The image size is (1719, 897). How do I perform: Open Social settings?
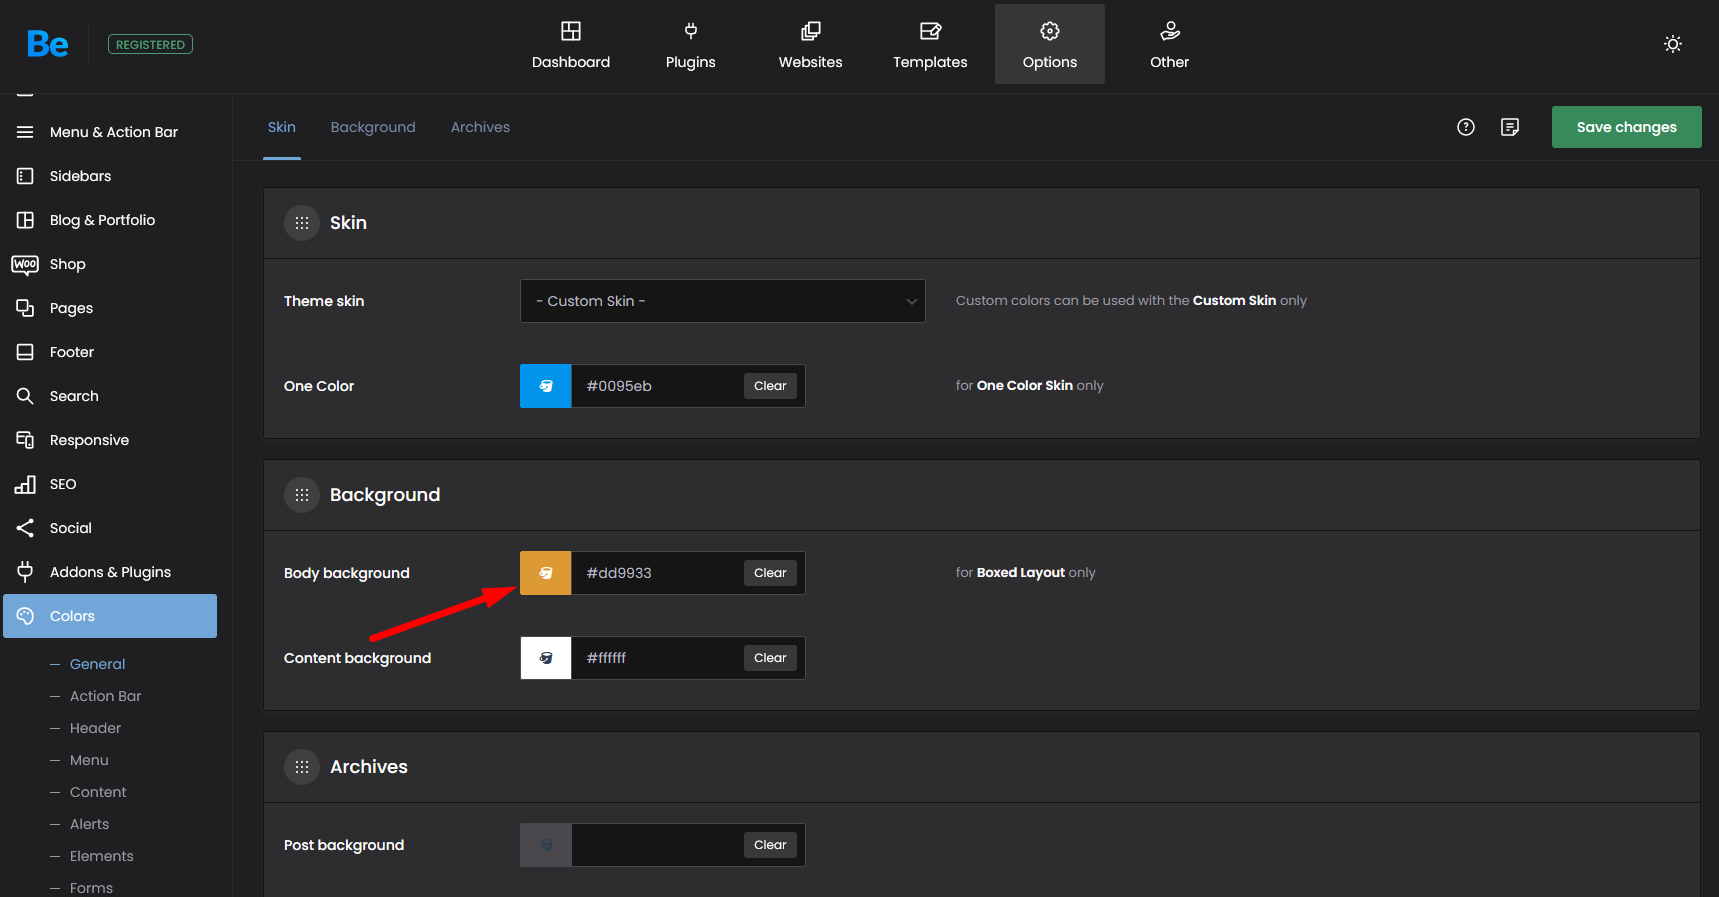(110, 528)
